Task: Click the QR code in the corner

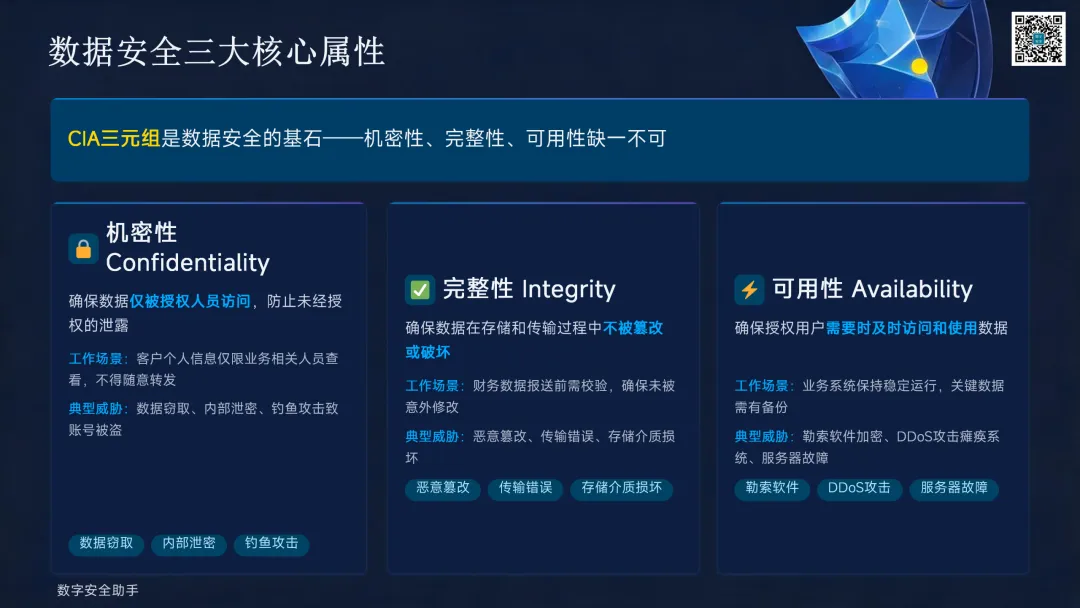Action: point(1038,39)
